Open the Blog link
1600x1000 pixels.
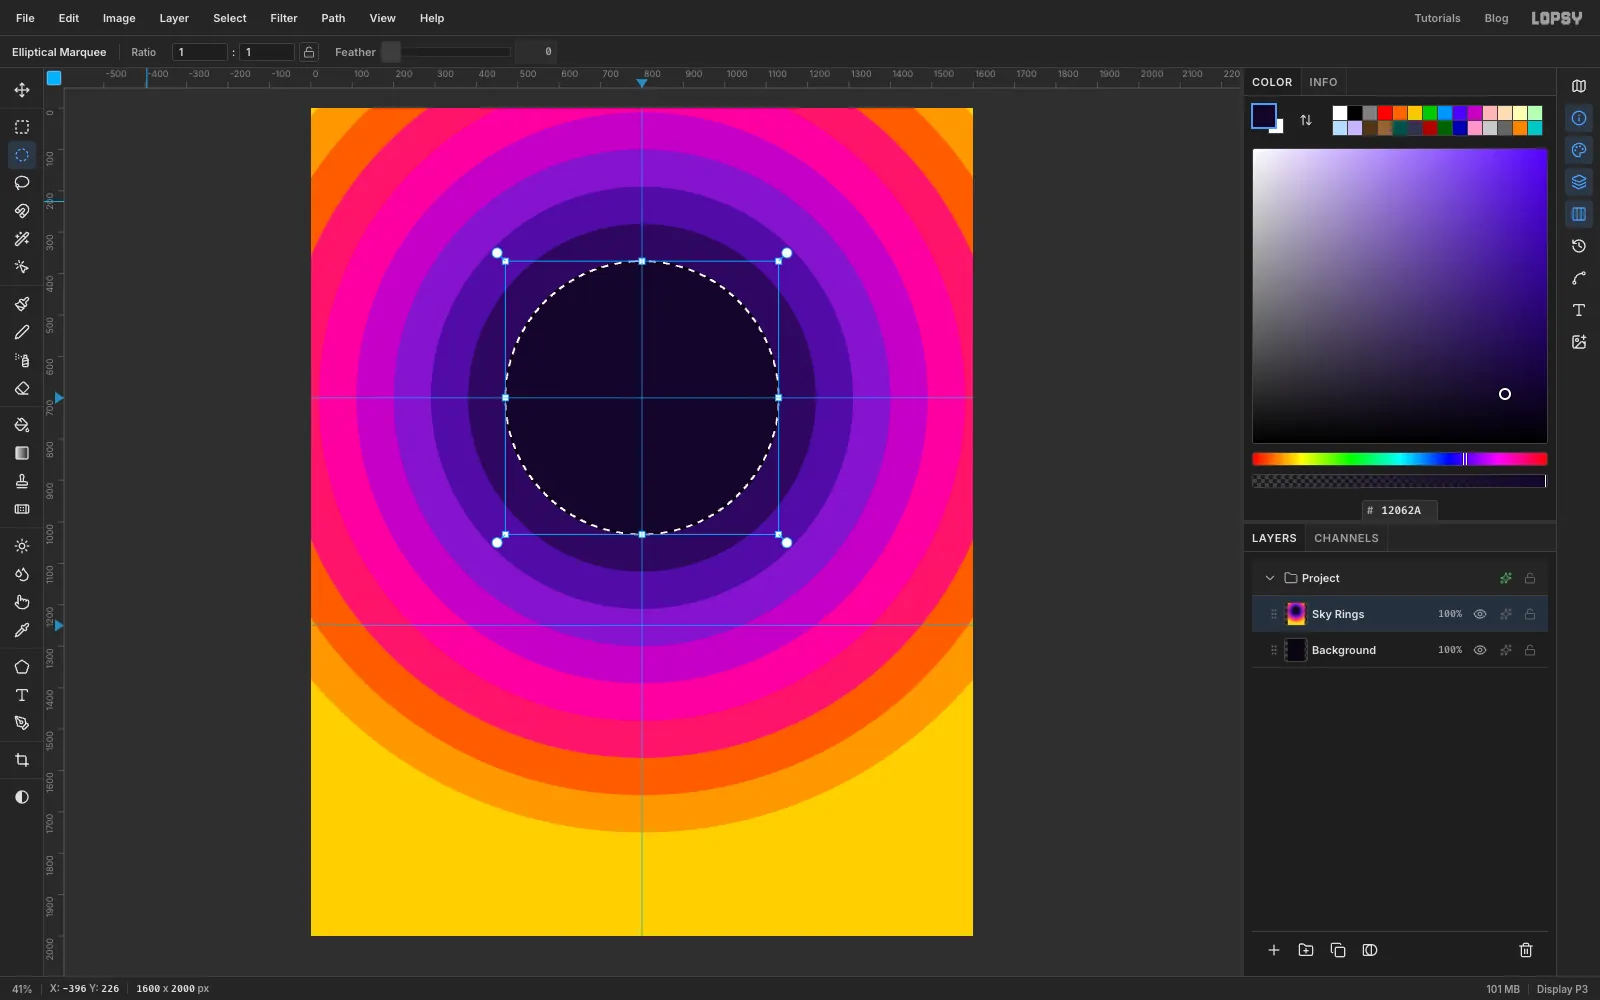(x=1496, y=18)
